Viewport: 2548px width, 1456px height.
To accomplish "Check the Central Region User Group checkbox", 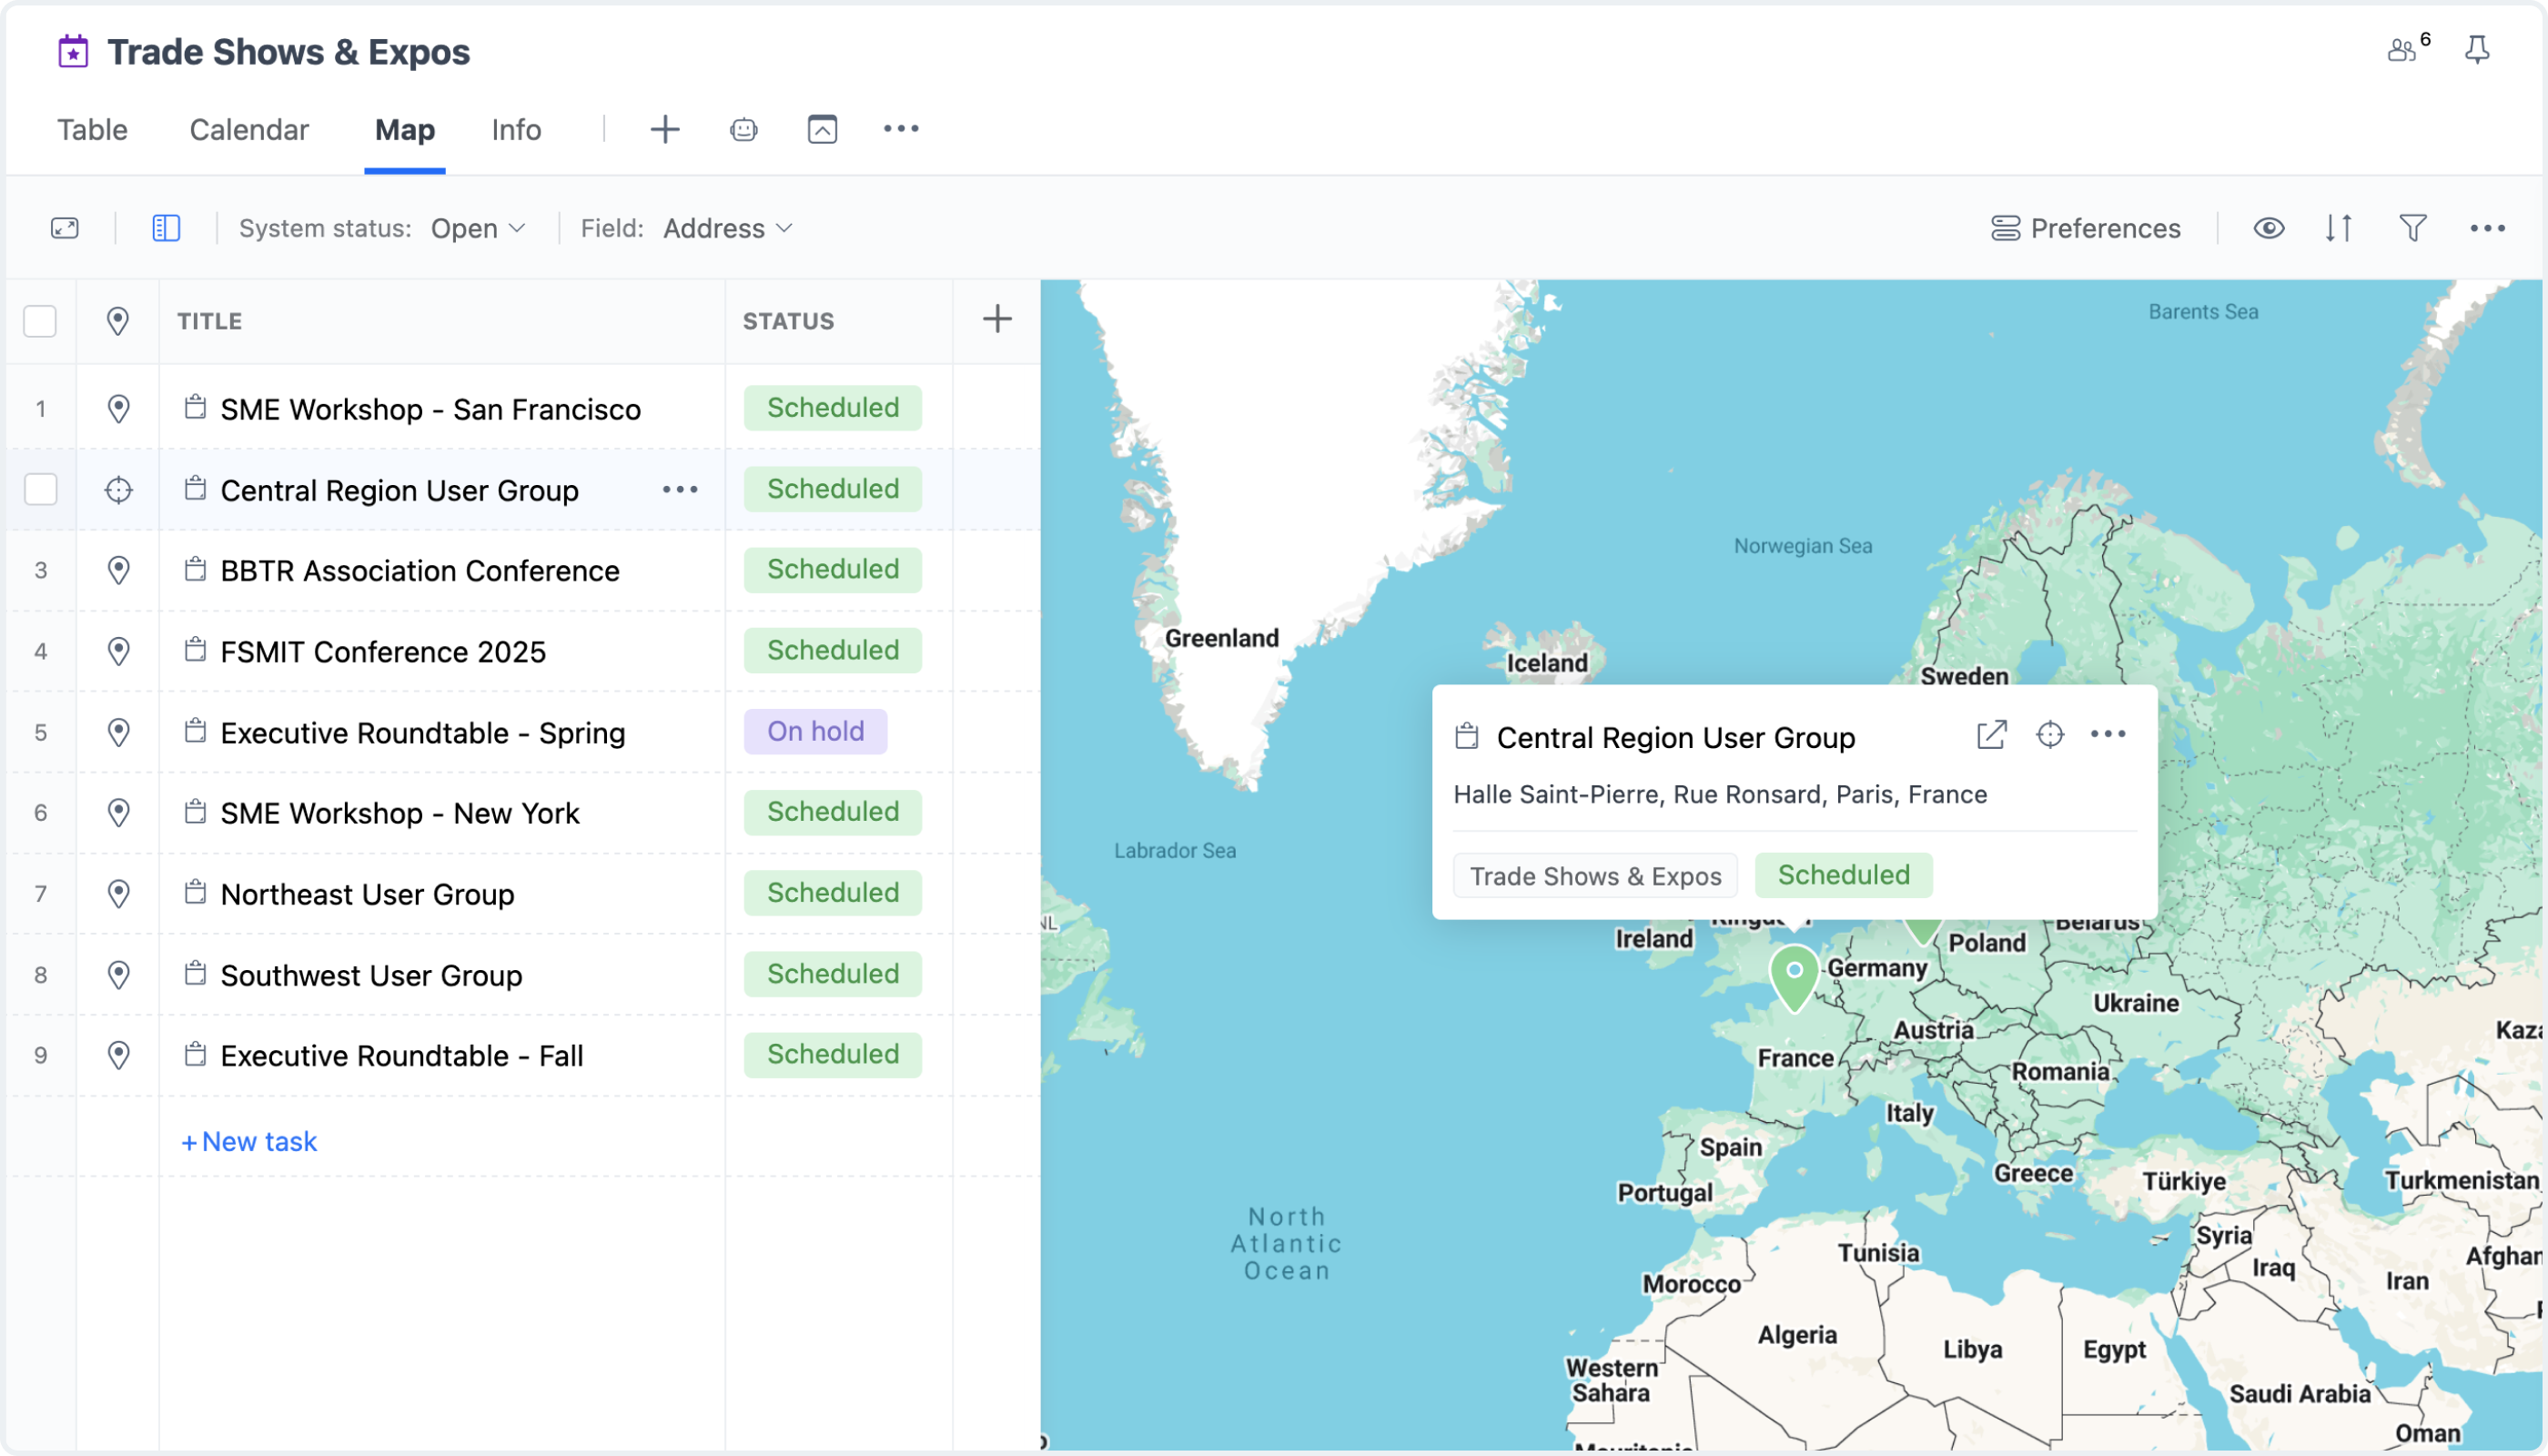I will point(40,489).
